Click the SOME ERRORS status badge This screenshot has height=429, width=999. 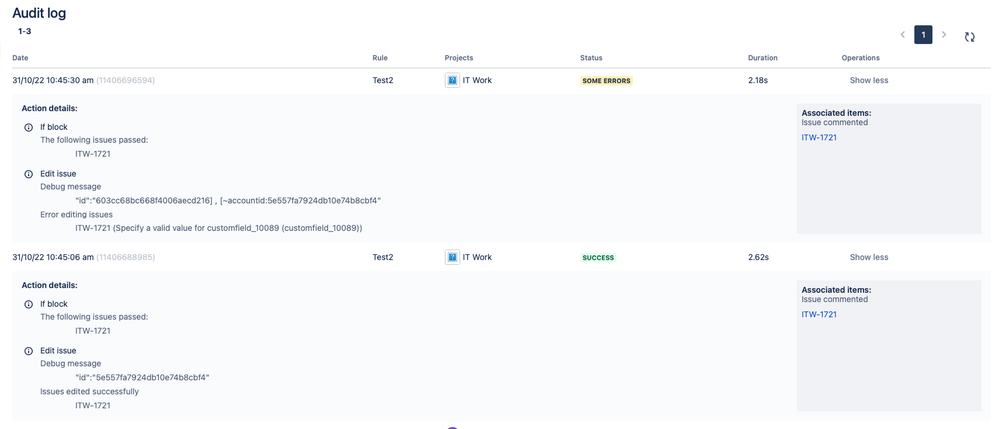[606, 81]
